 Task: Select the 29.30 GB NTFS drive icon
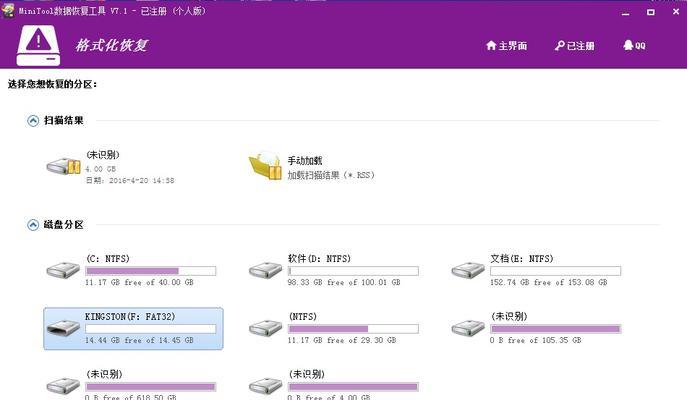[x=266, y=328]
